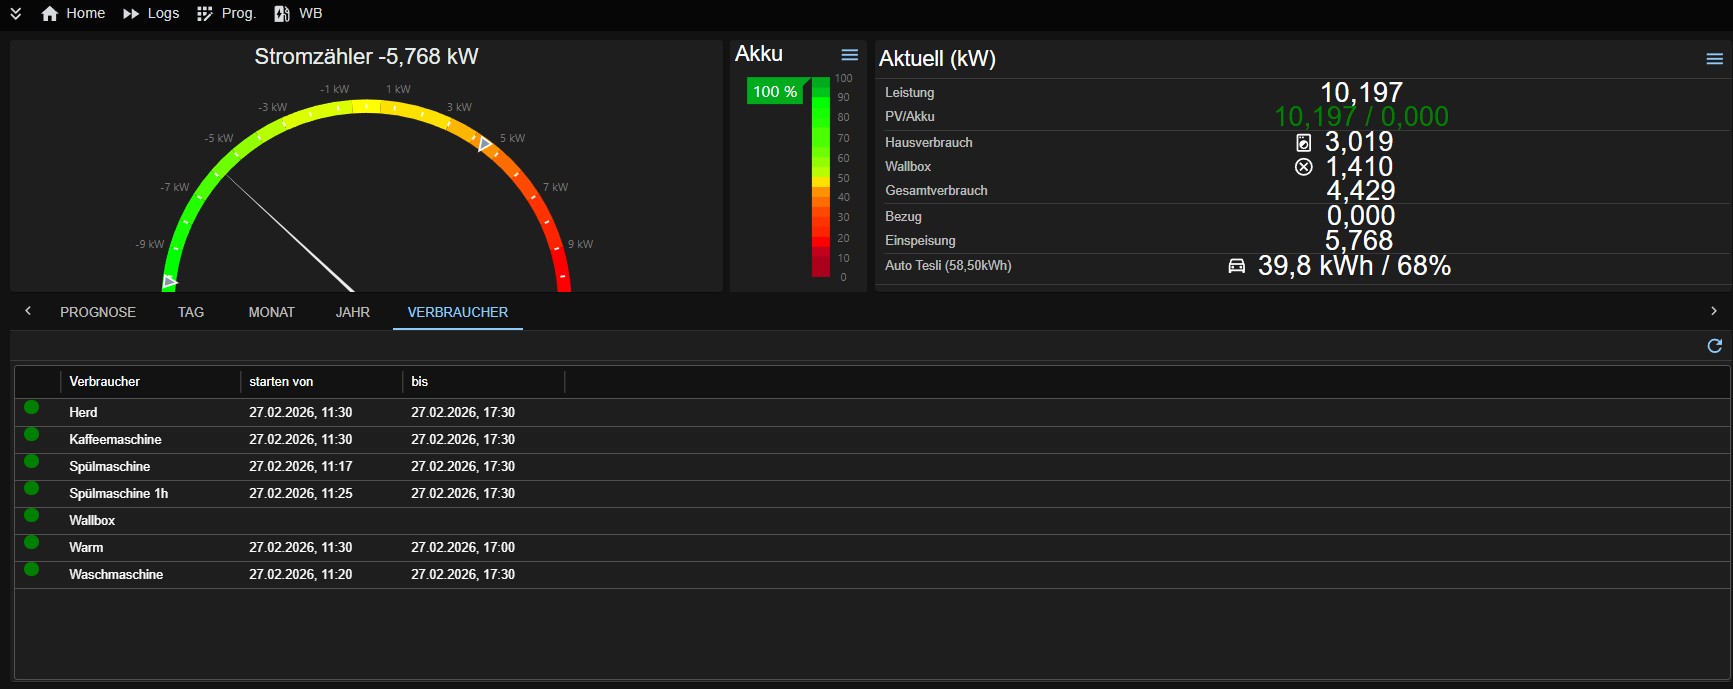1733x689 pixels.
Task: Open Logs via the fast-forward icon
Action: [x=131, y=14]
